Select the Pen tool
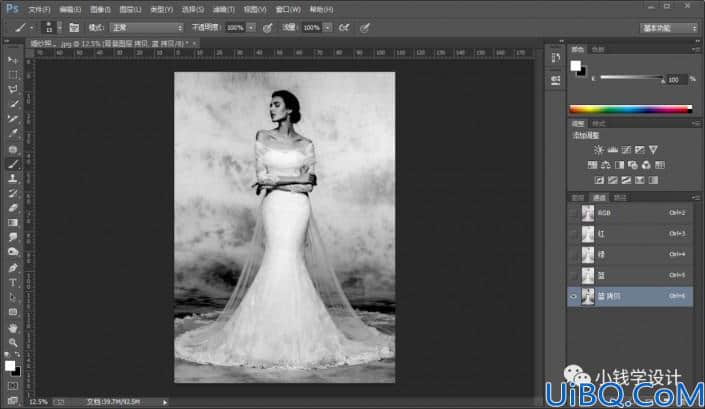 click(13, 268)
